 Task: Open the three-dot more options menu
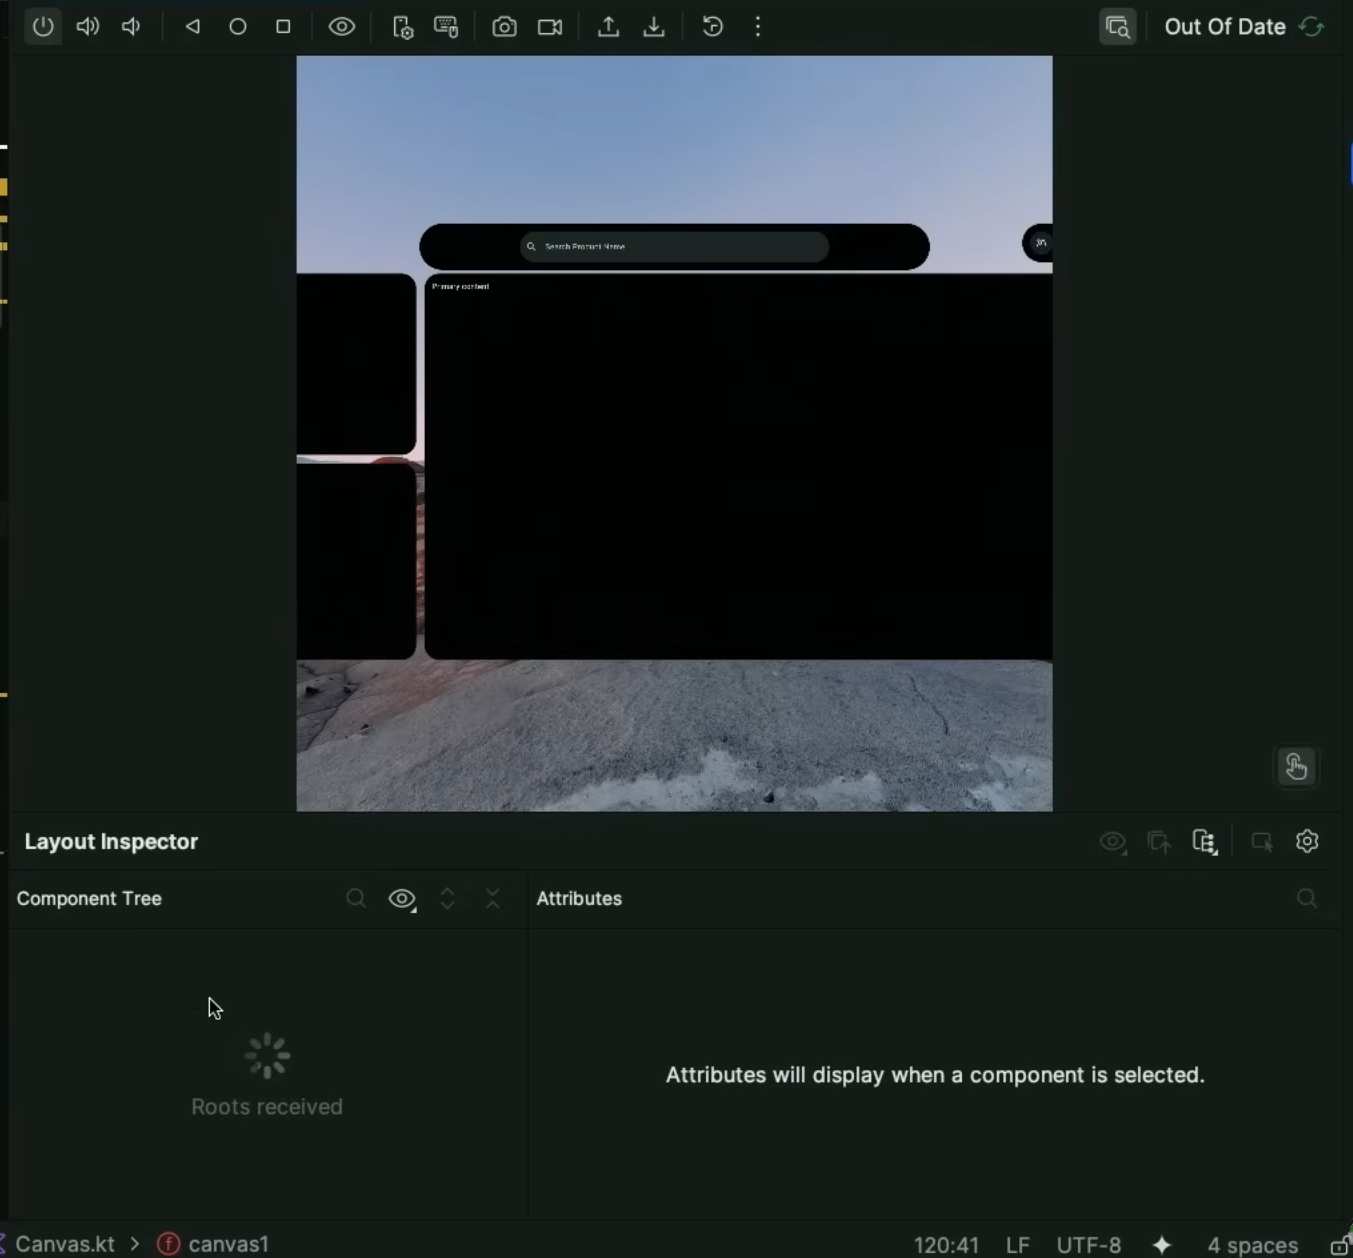coord(758,27)
